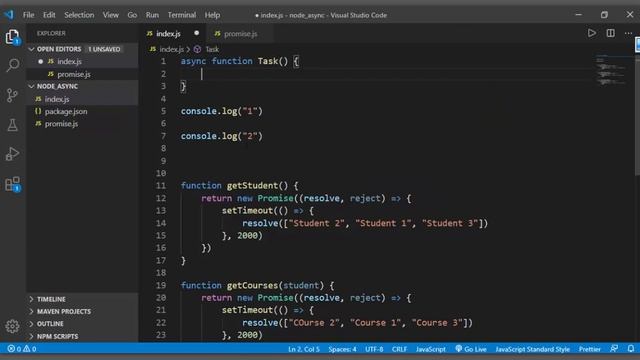
Task: Click Ln 2, Col 5 in status bar
Action: click(304, 349)
